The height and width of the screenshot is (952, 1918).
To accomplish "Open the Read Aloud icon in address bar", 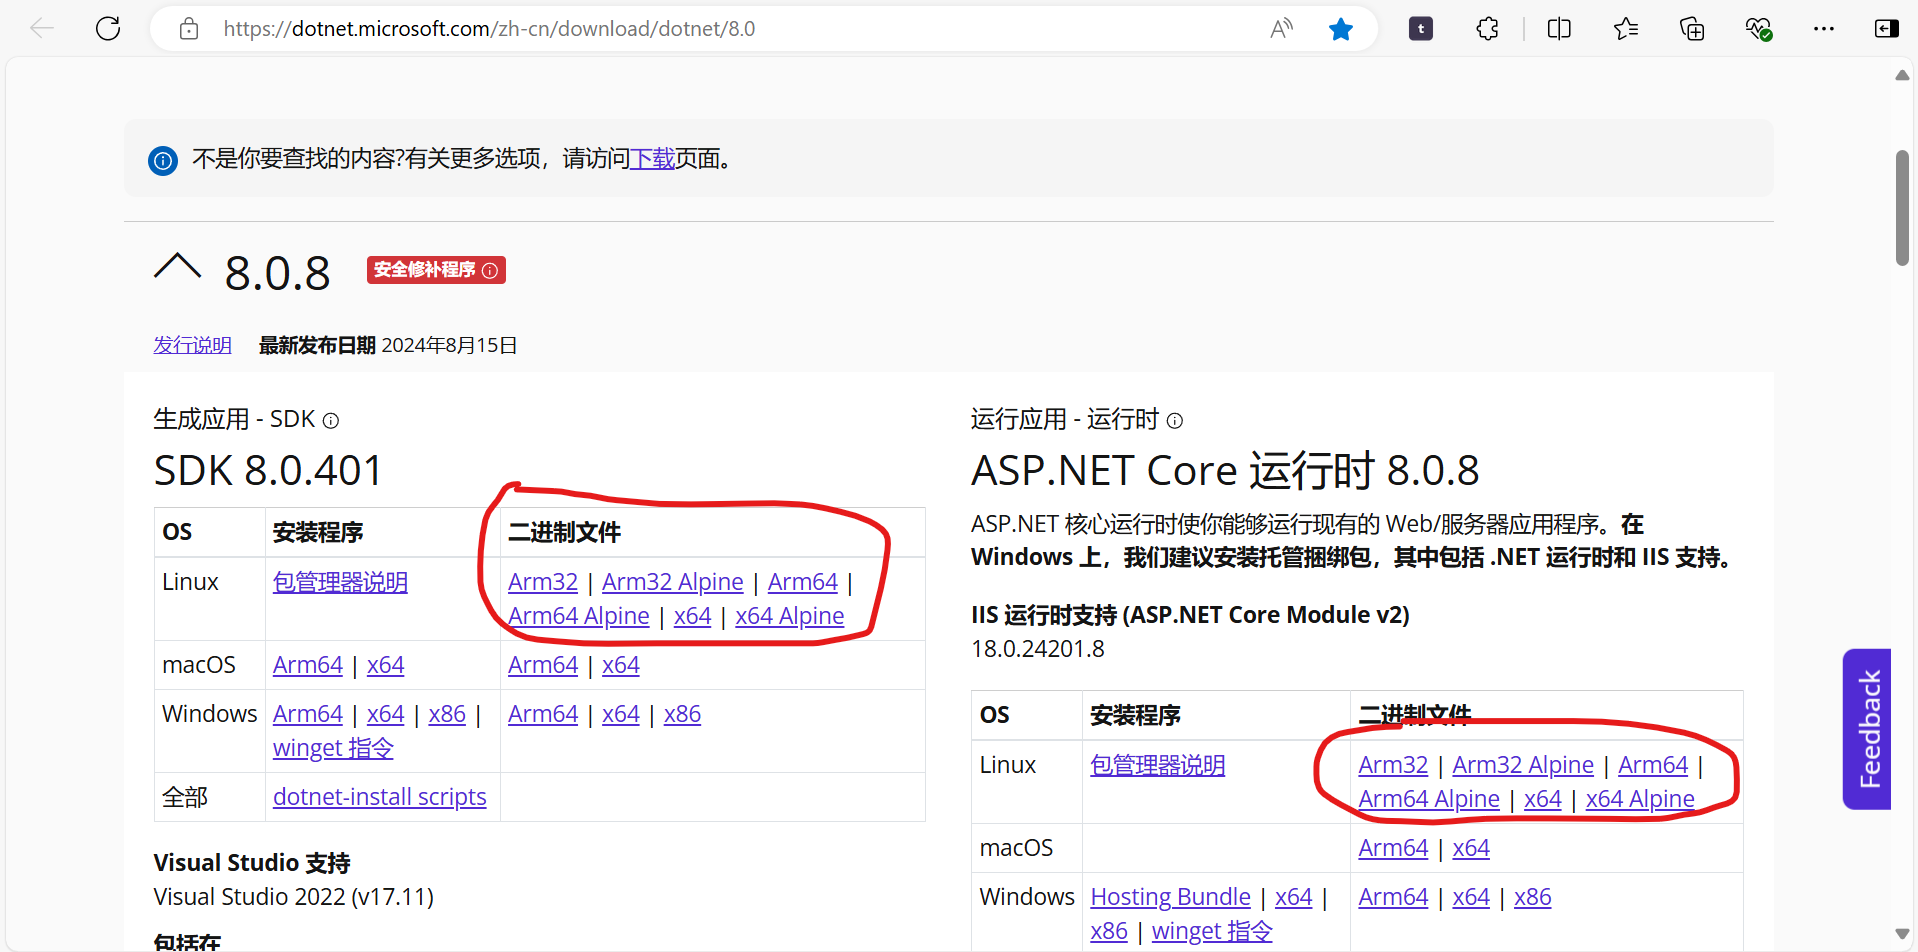I will point(1281,29).
